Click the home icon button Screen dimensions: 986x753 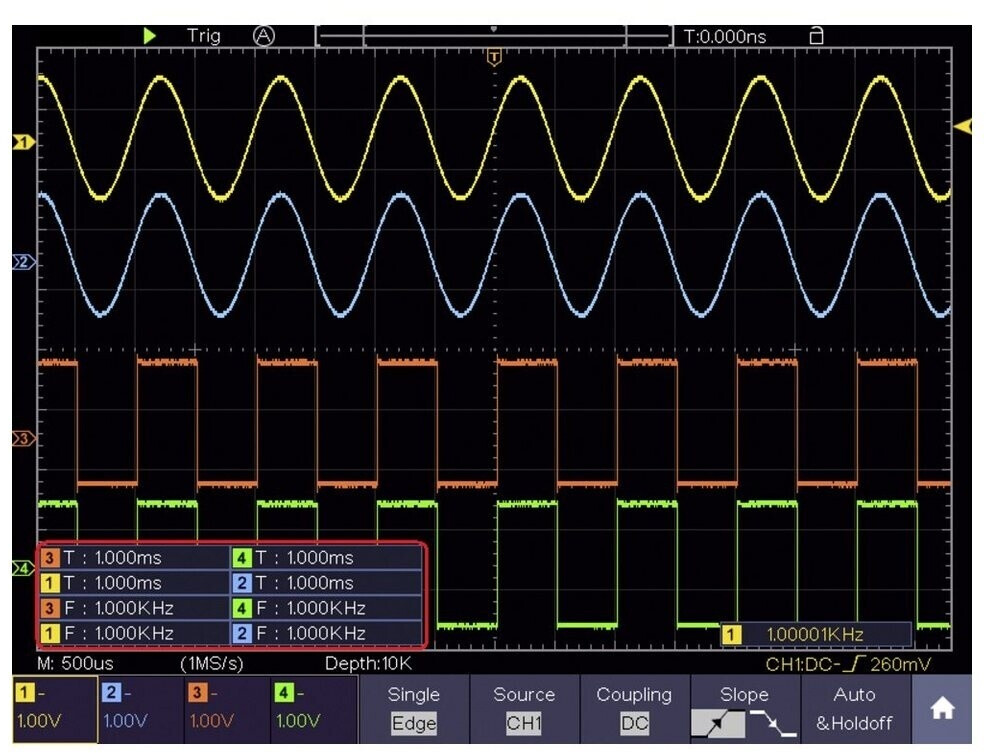coord(941,709)
